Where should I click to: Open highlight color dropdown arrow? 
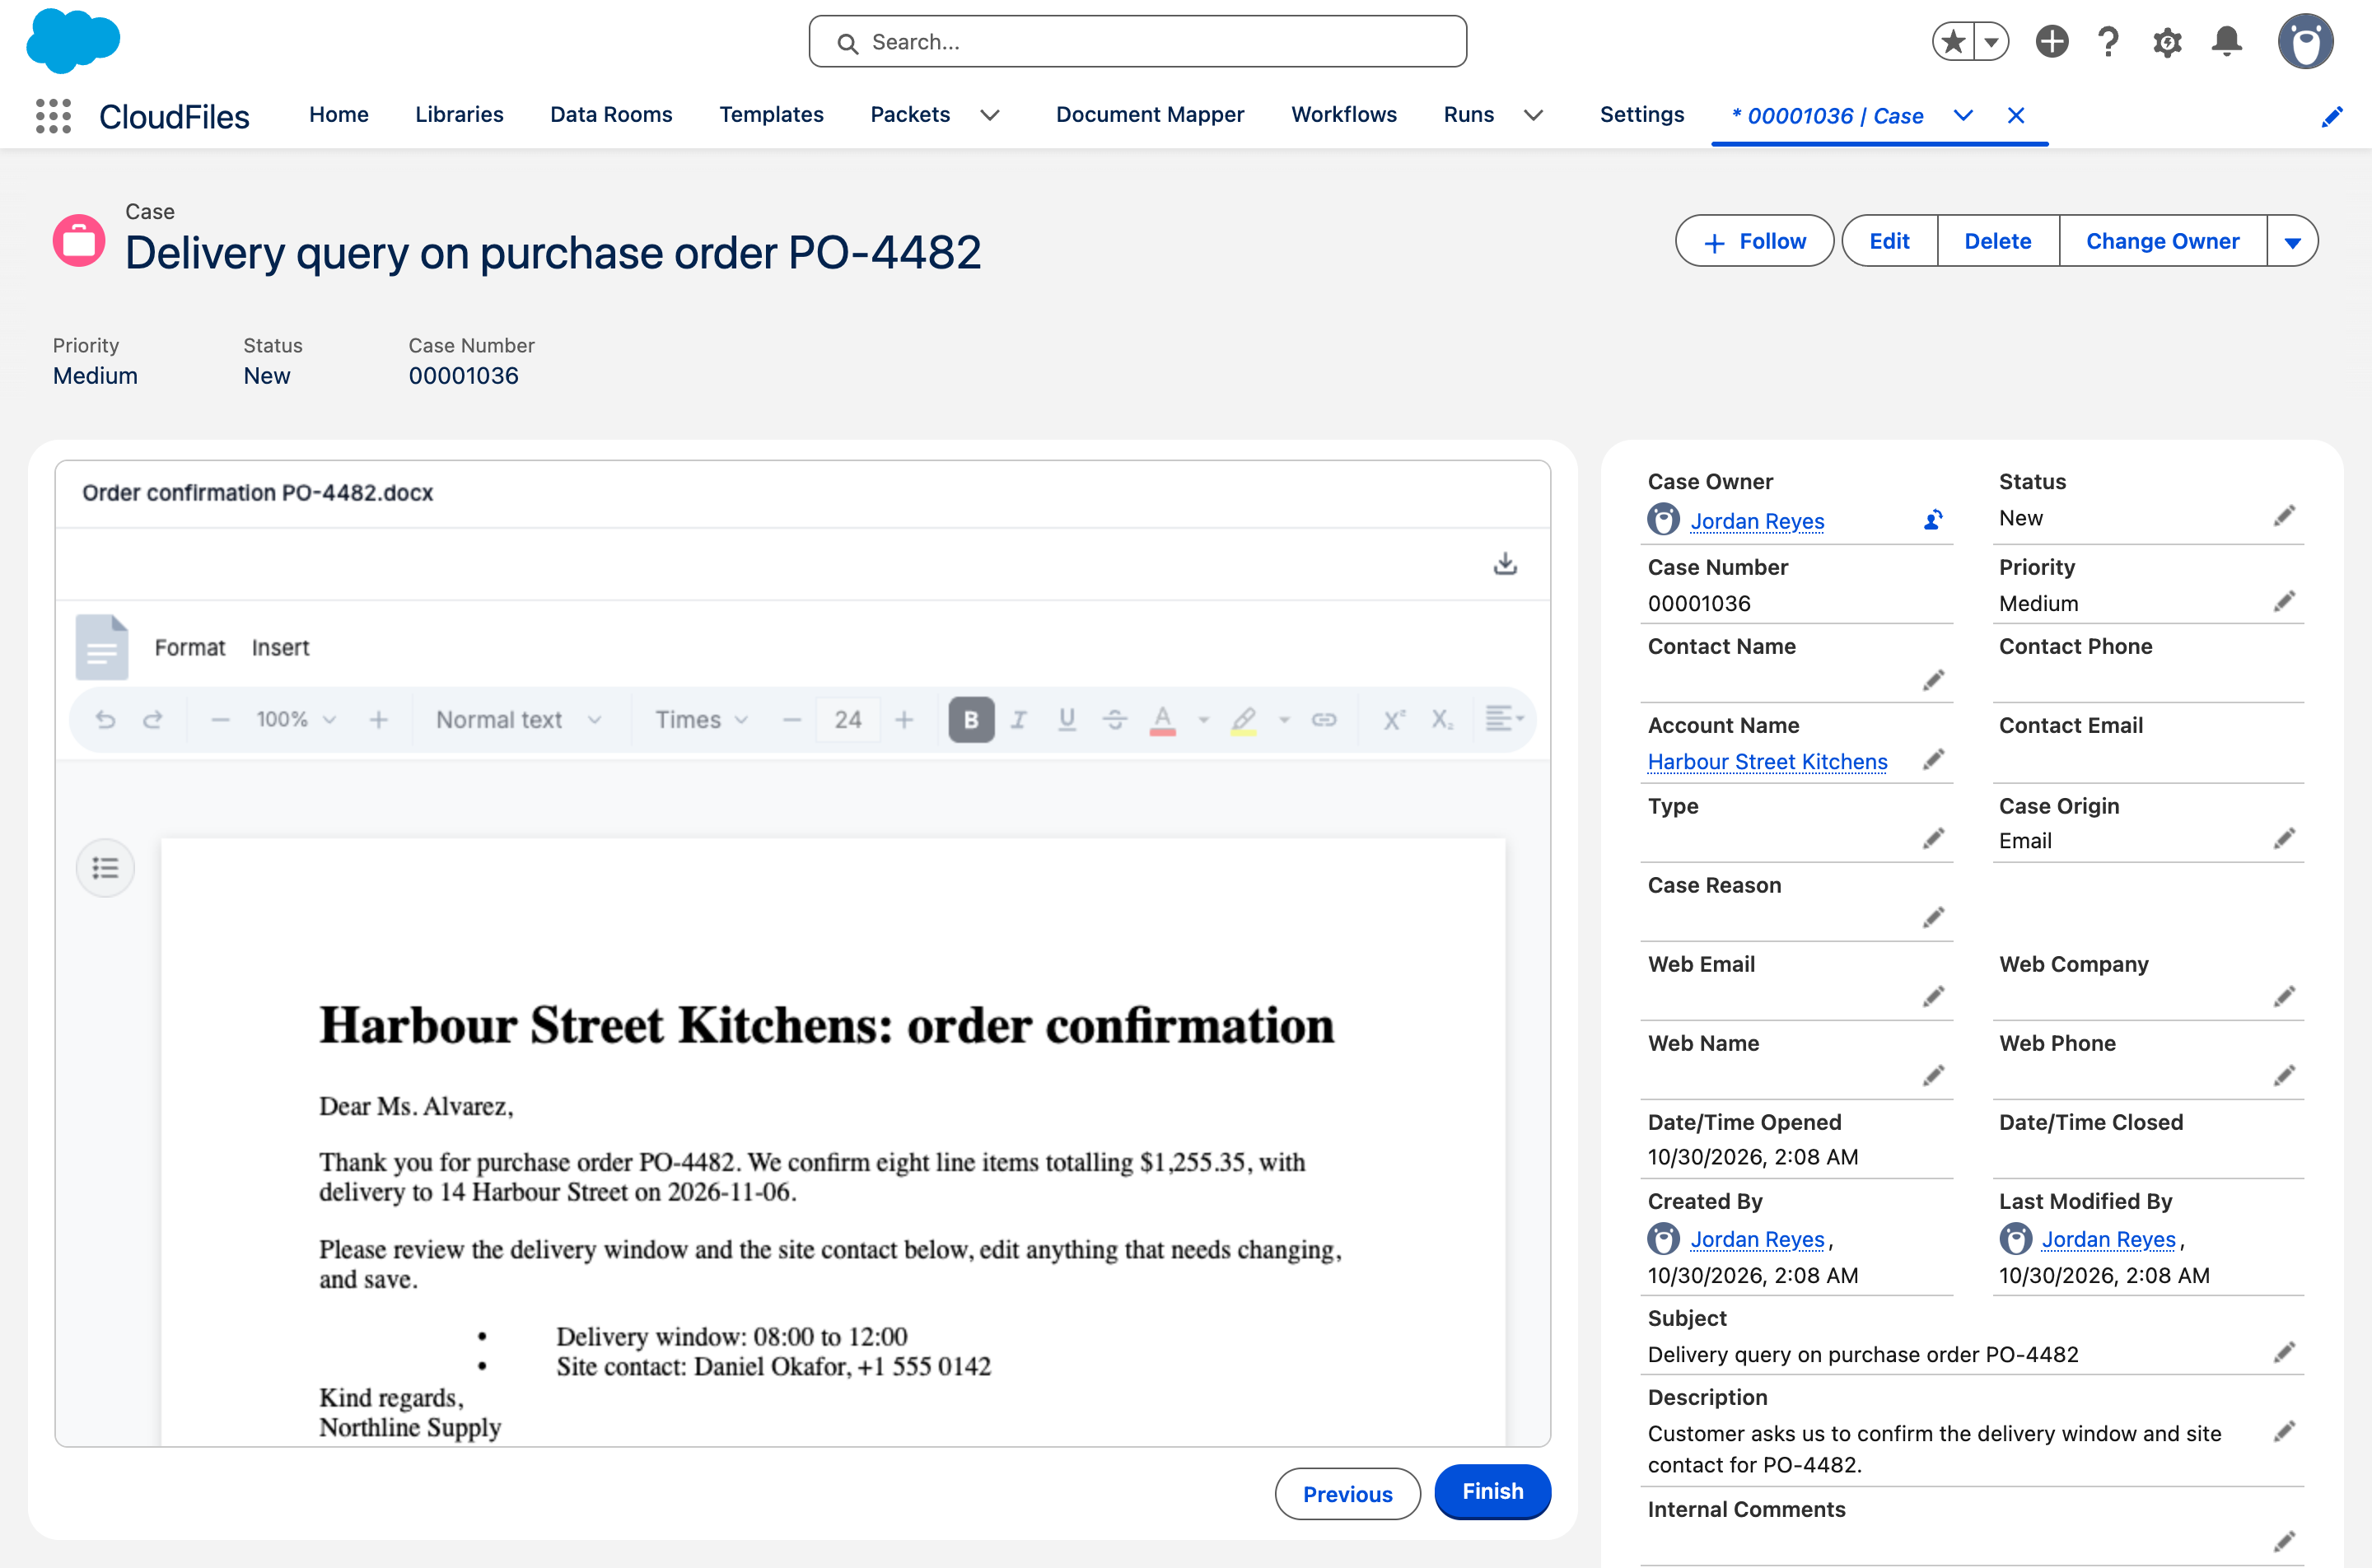[x=1284, y=720]
